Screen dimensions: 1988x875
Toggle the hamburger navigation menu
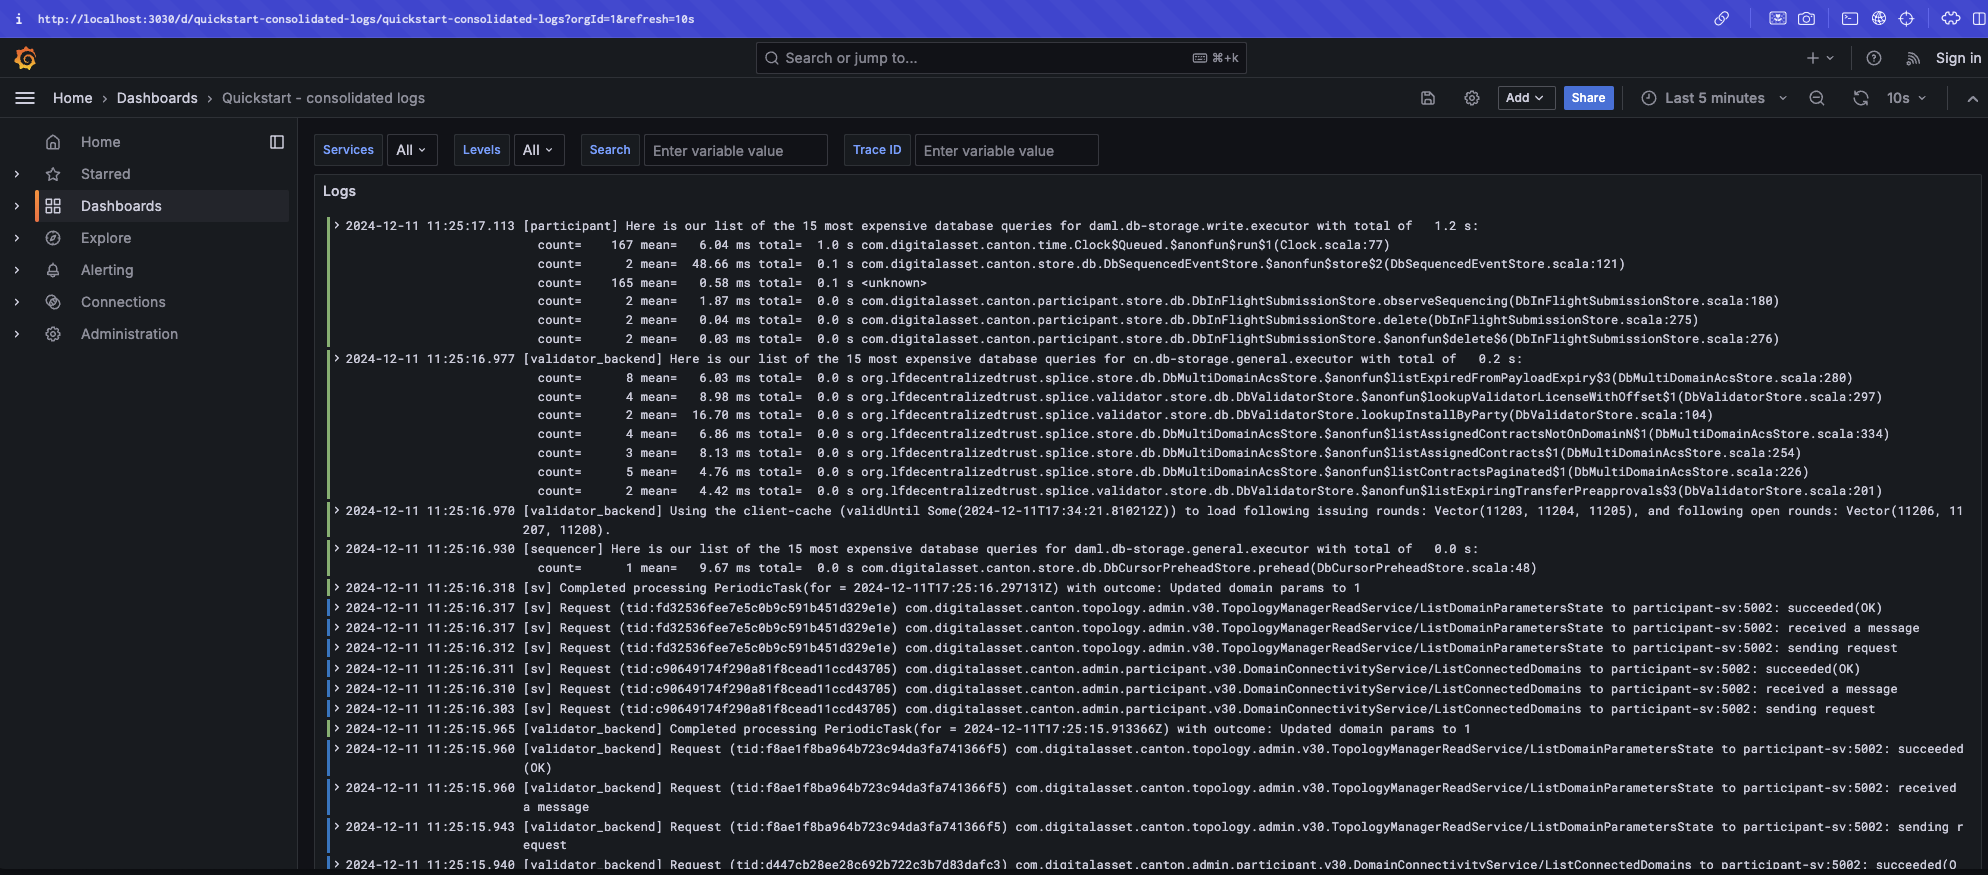pyautogui.click(x=25, y=98)
